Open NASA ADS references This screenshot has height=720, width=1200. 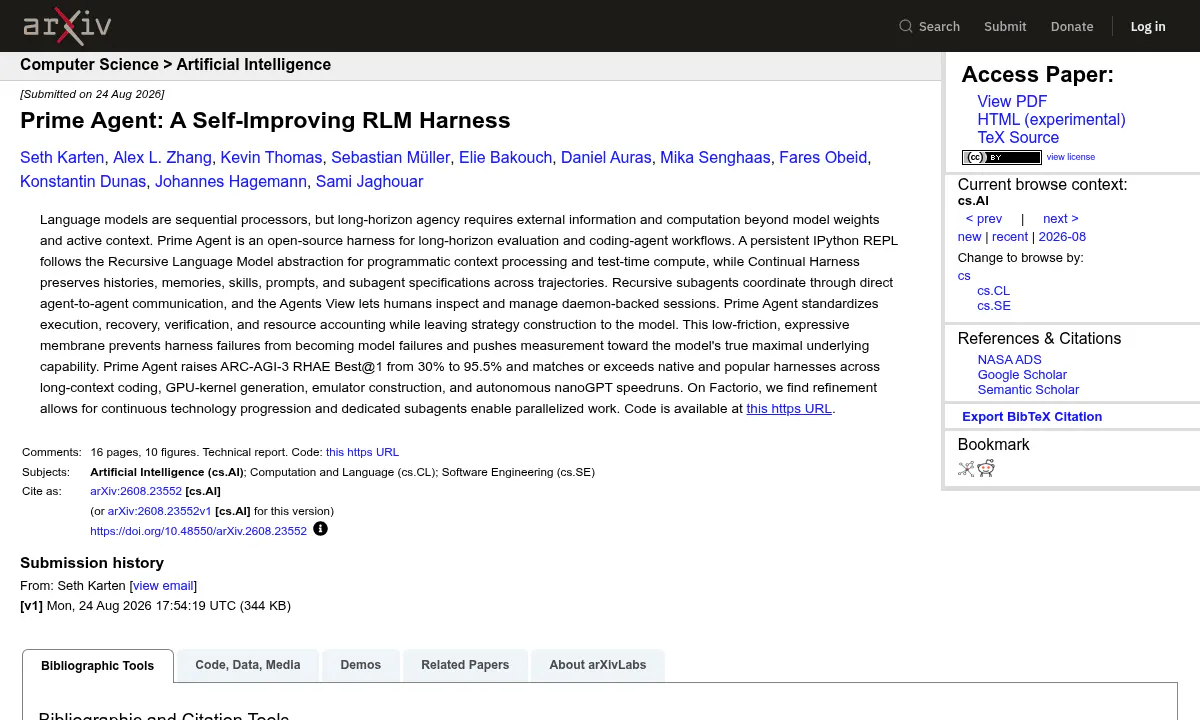pos(1009,360)
